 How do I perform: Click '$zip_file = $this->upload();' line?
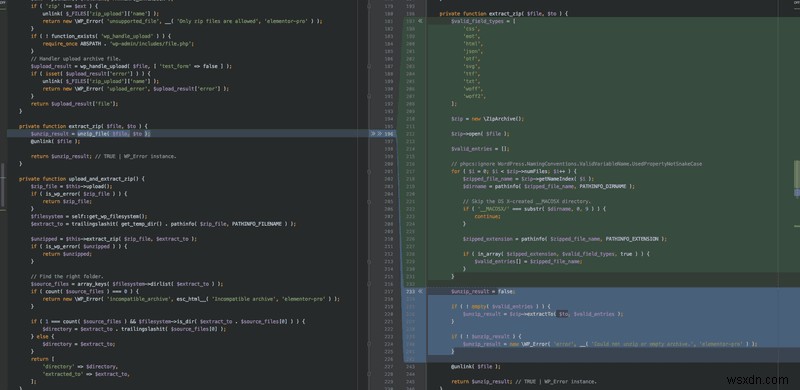click(71, 186)
